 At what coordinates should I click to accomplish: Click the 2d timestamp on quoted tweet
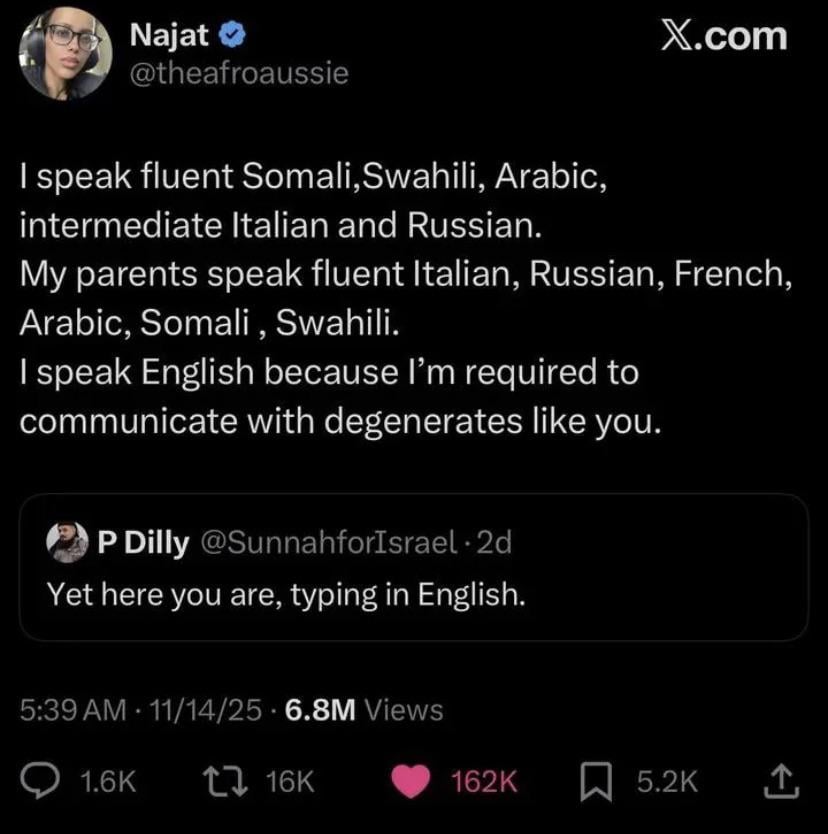[x=495, y=543]
